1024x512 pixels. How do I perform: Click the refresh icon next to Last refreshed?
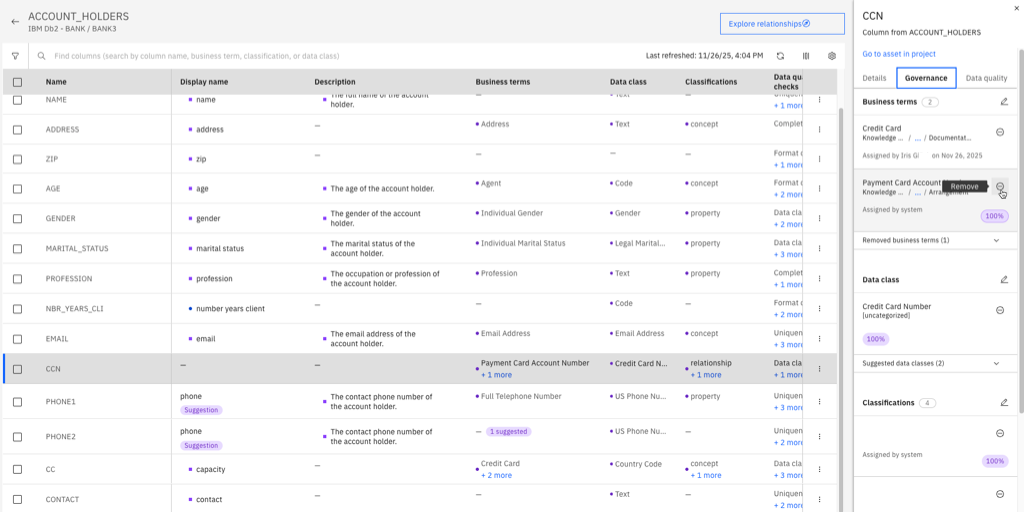(x=780, y=56)
